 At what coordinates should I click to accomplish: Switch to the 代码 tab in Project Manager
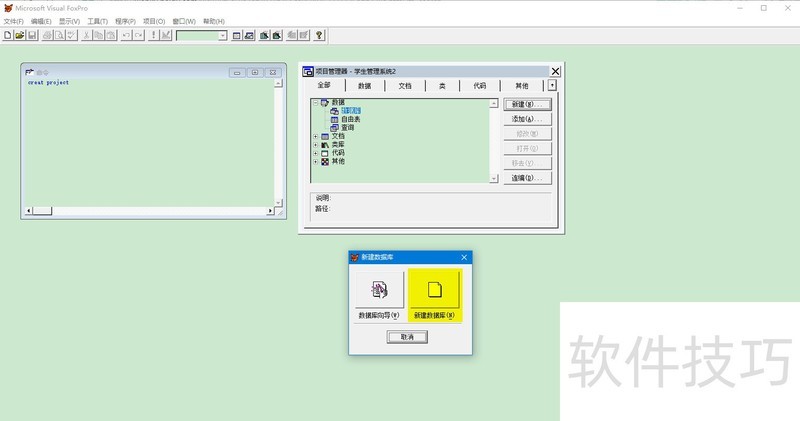480,86
